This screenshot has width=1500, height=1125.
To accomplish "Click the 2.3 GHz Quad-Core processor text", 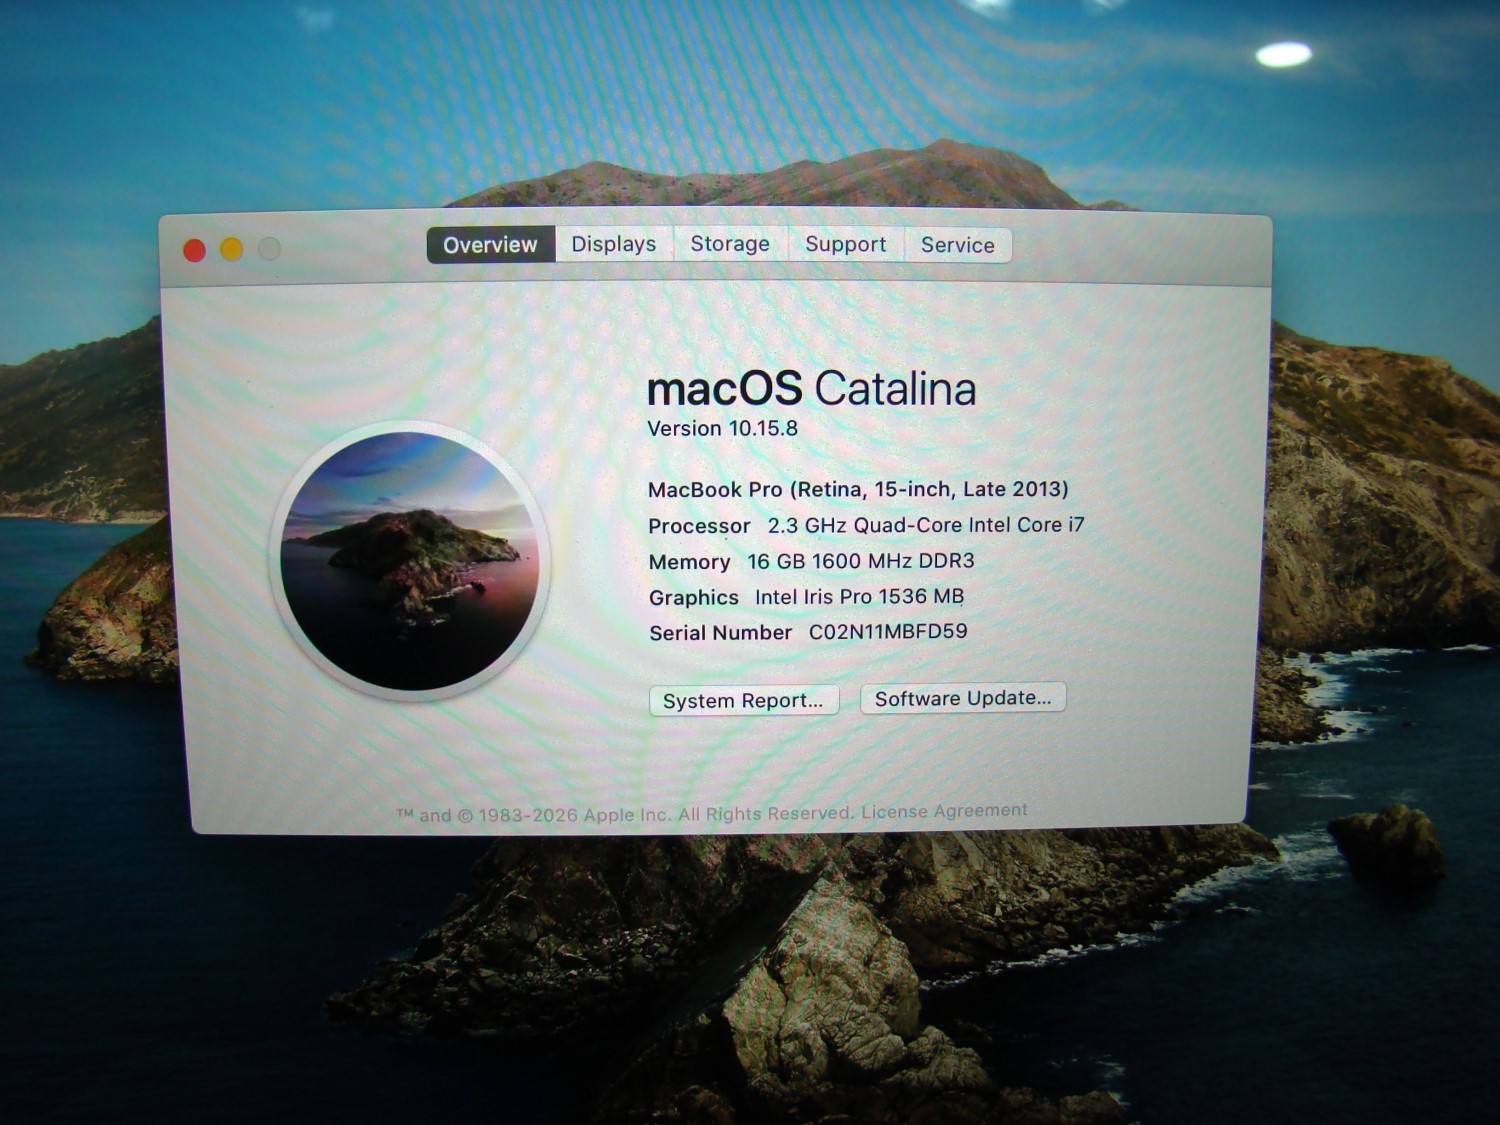I will [x=925, y=525].
